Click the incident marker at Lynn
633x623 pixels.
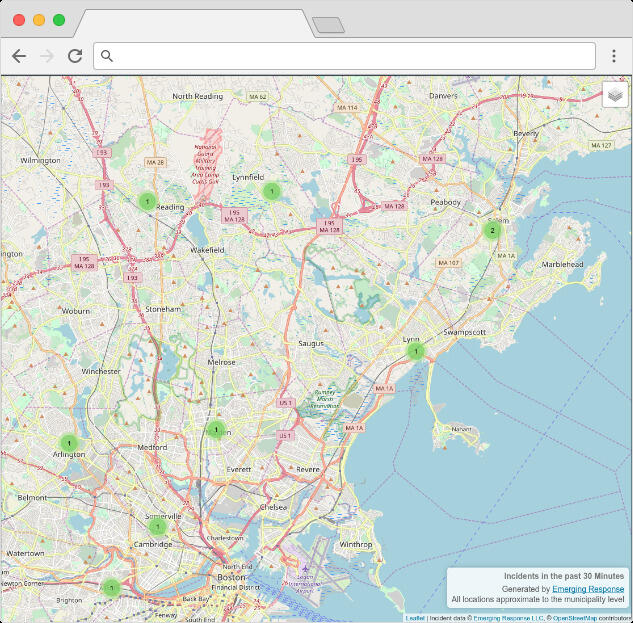(x=416, y=351)
